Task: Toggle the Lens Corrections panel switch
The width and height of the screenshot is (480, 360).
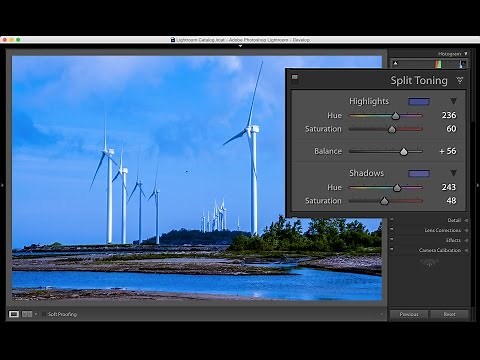Action: 392,230
